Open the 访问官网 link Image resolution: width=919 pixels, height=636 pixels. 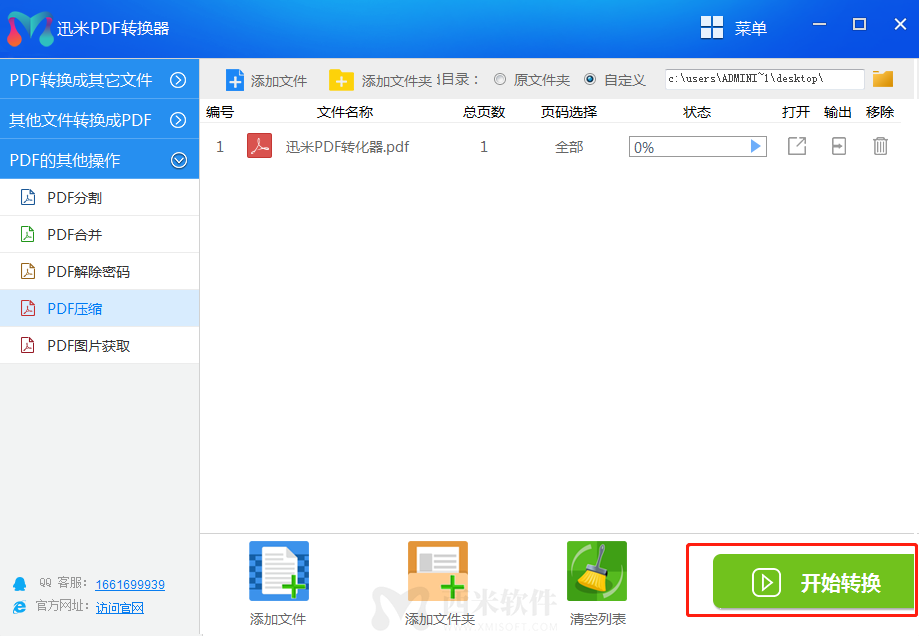click(120, 607)
